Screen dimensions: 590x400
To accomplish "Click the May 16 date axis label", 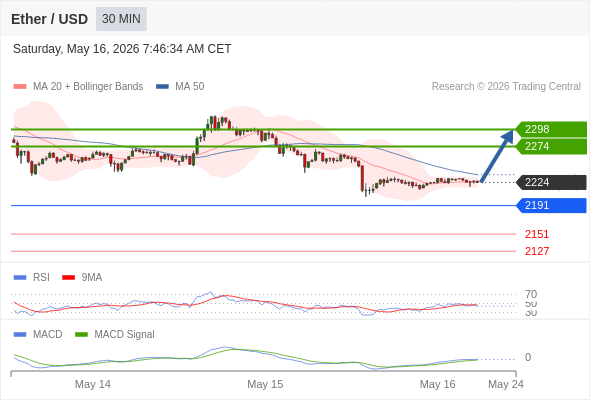I will (437, 384).
